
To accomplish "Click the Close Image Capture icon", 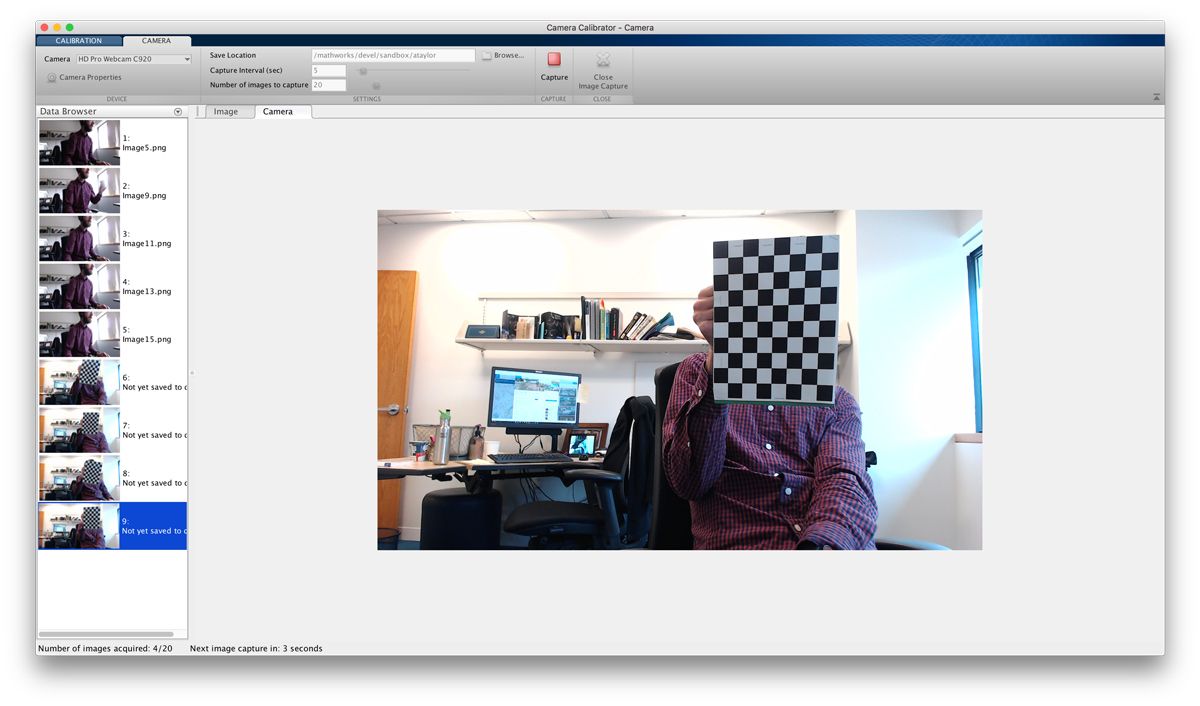I will pos(602,62).
